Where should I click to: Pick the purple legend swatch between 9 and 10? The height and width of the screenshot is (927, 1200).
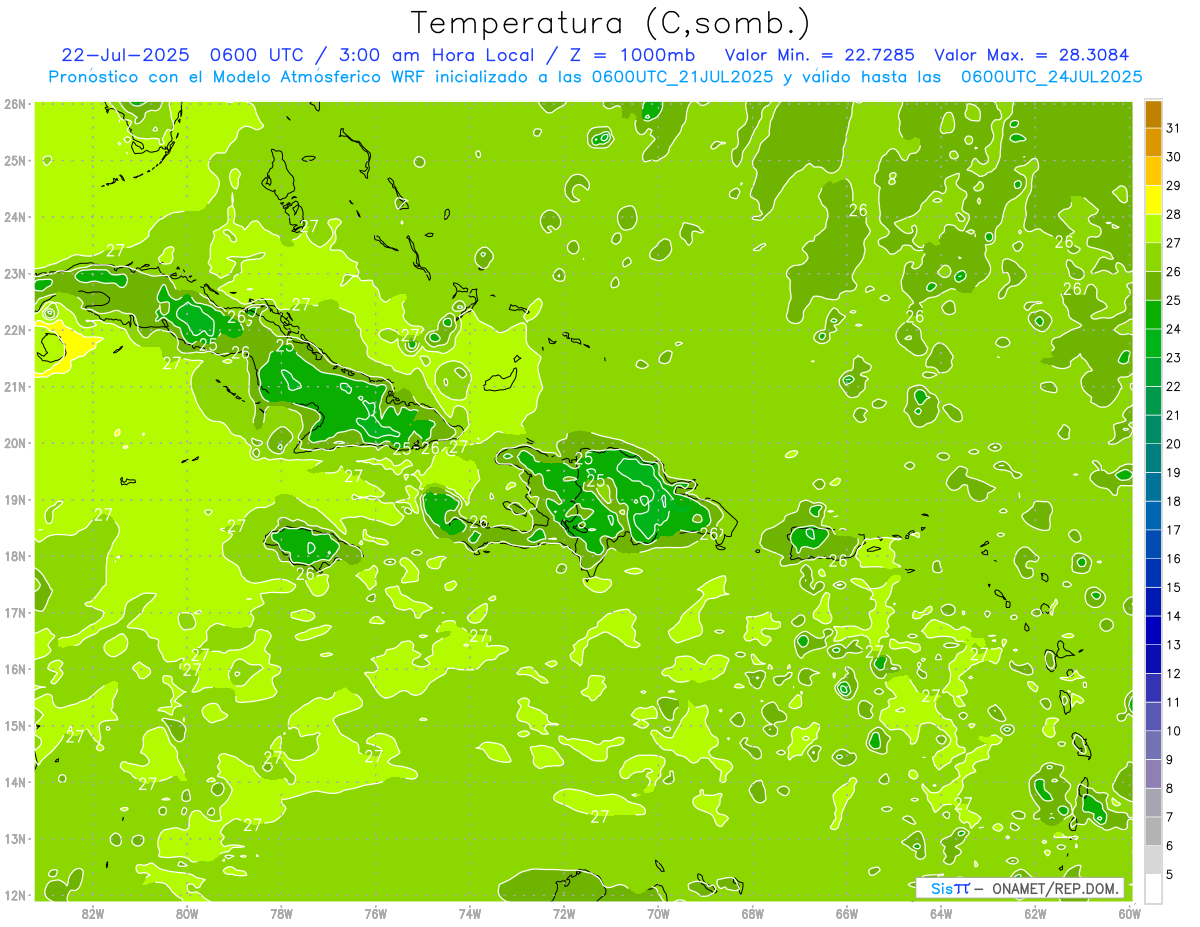coord(1153,745)
